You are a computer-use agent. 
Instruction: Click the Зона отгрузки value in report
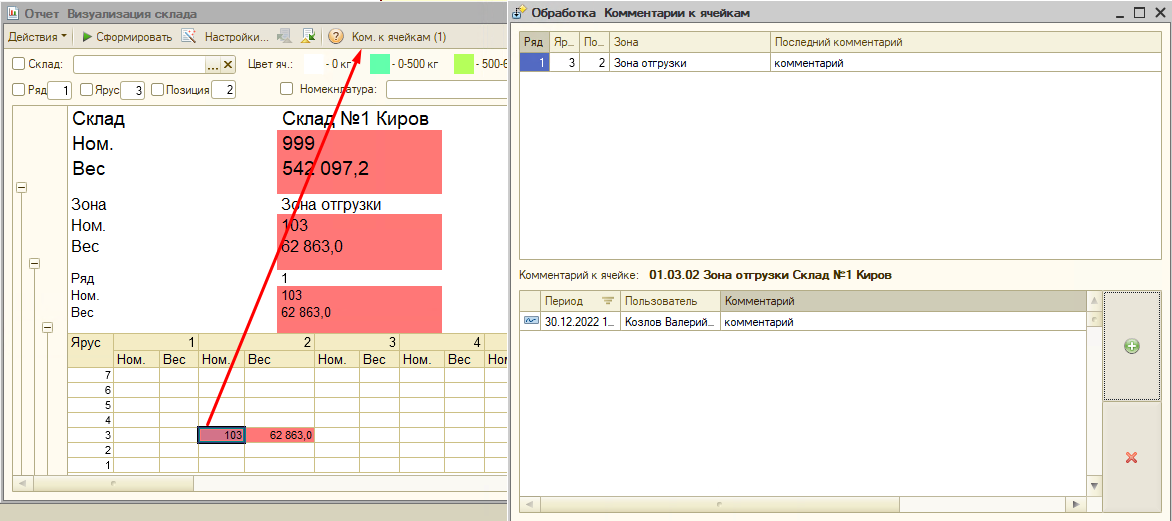coord(331,205)
